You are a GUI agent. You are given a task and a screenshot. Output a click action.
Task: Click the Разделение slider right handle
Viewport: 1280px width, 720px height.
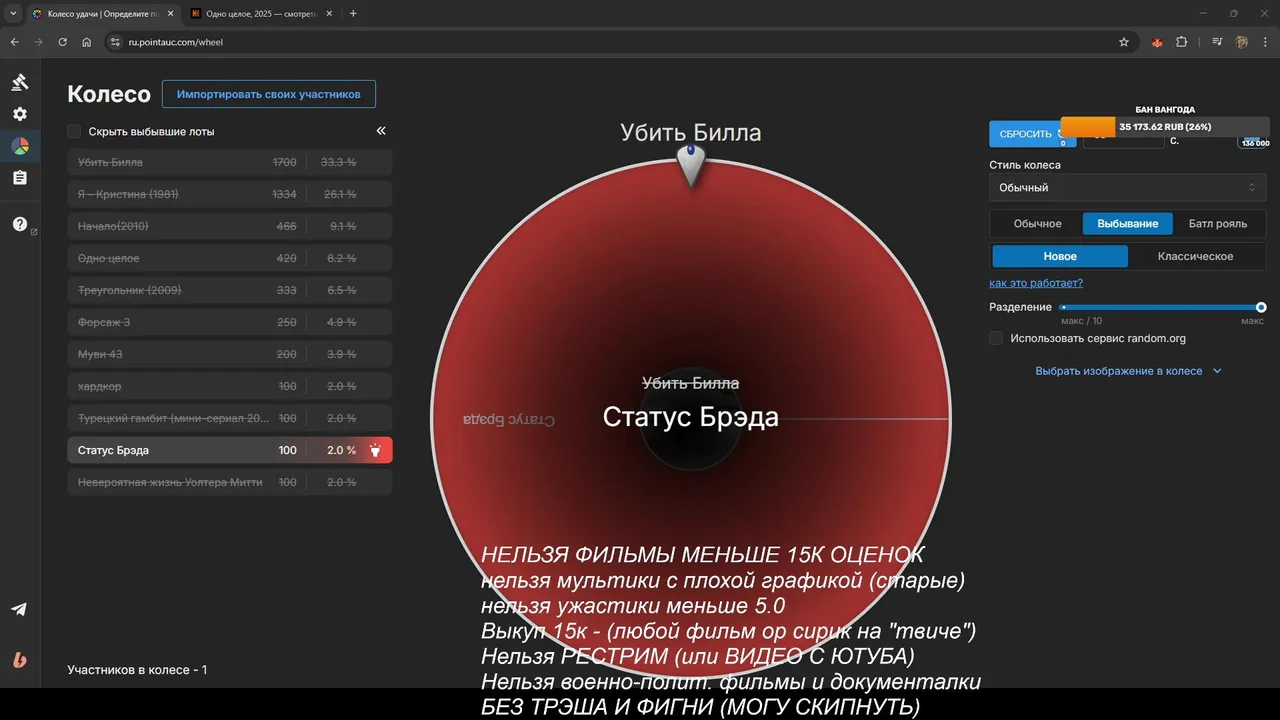coord(1261,307)
